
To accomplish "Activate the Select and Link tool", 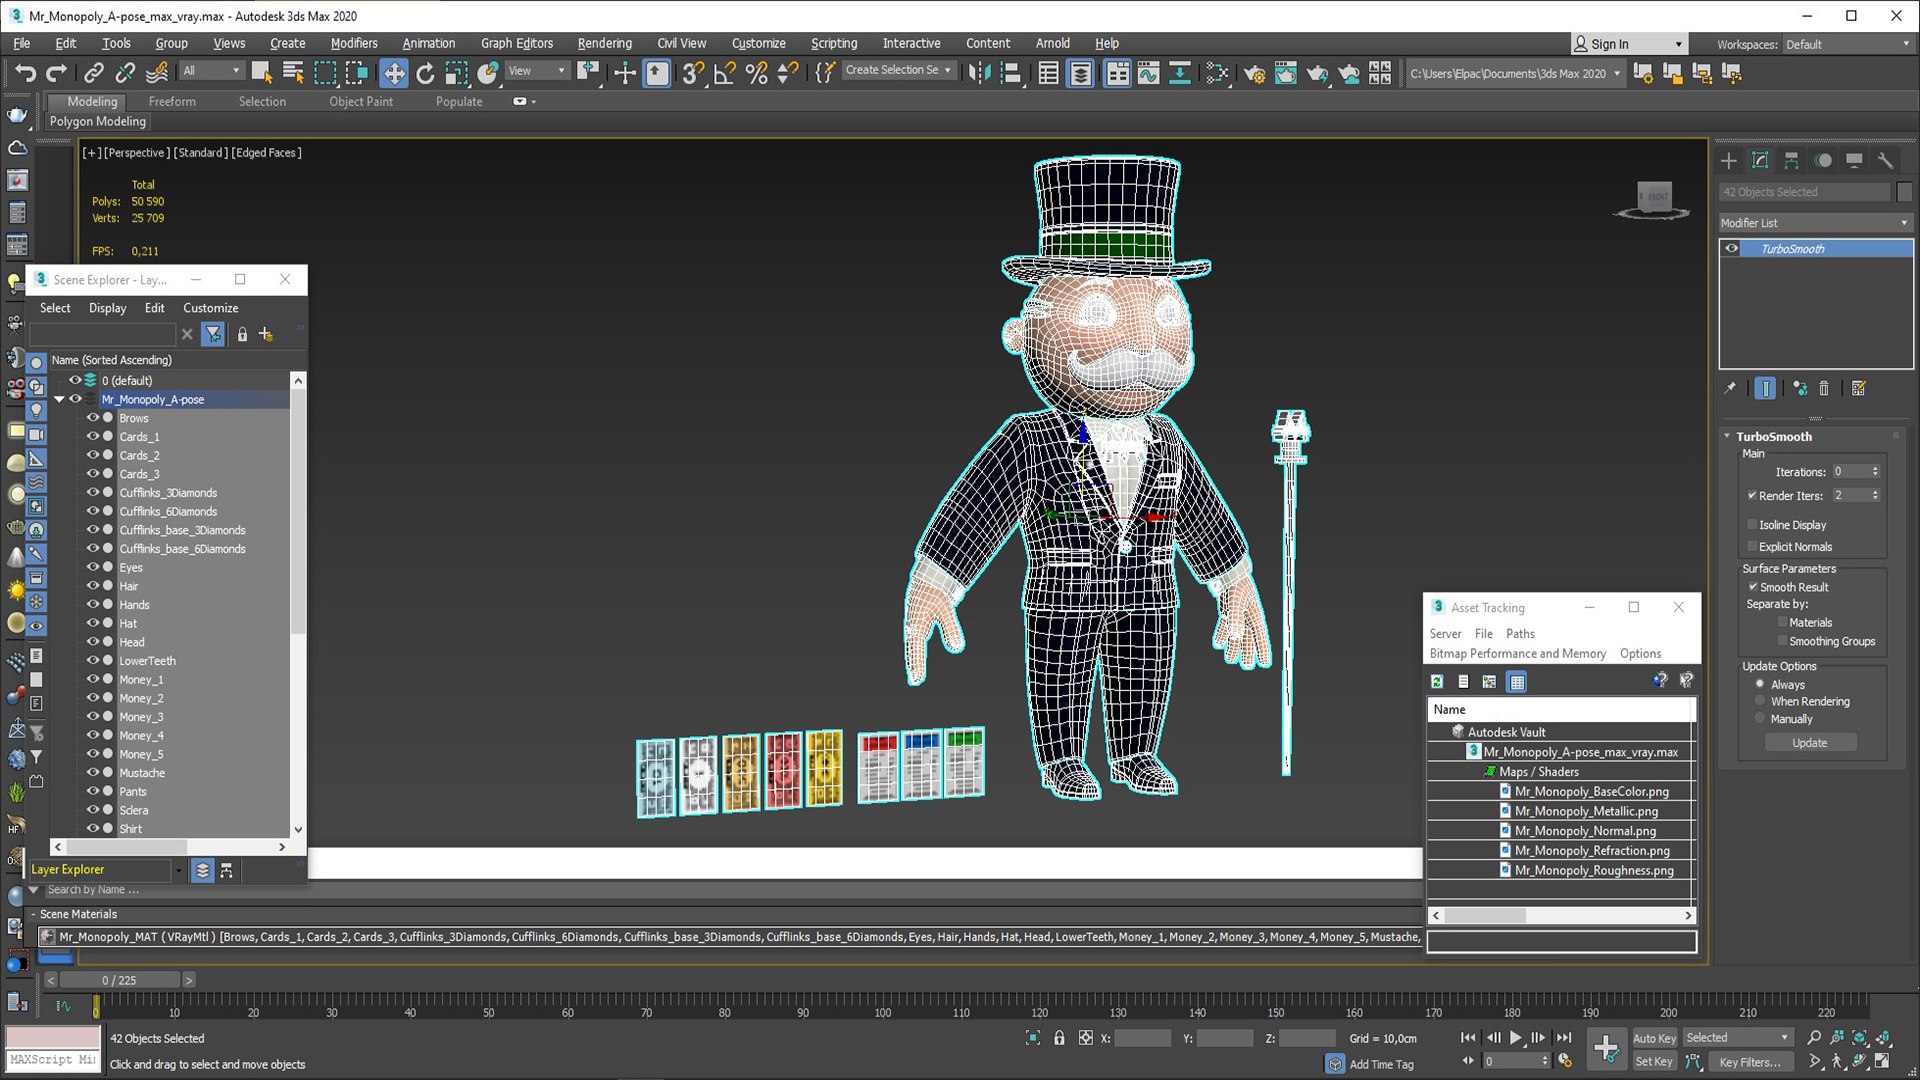I will 93,72.
